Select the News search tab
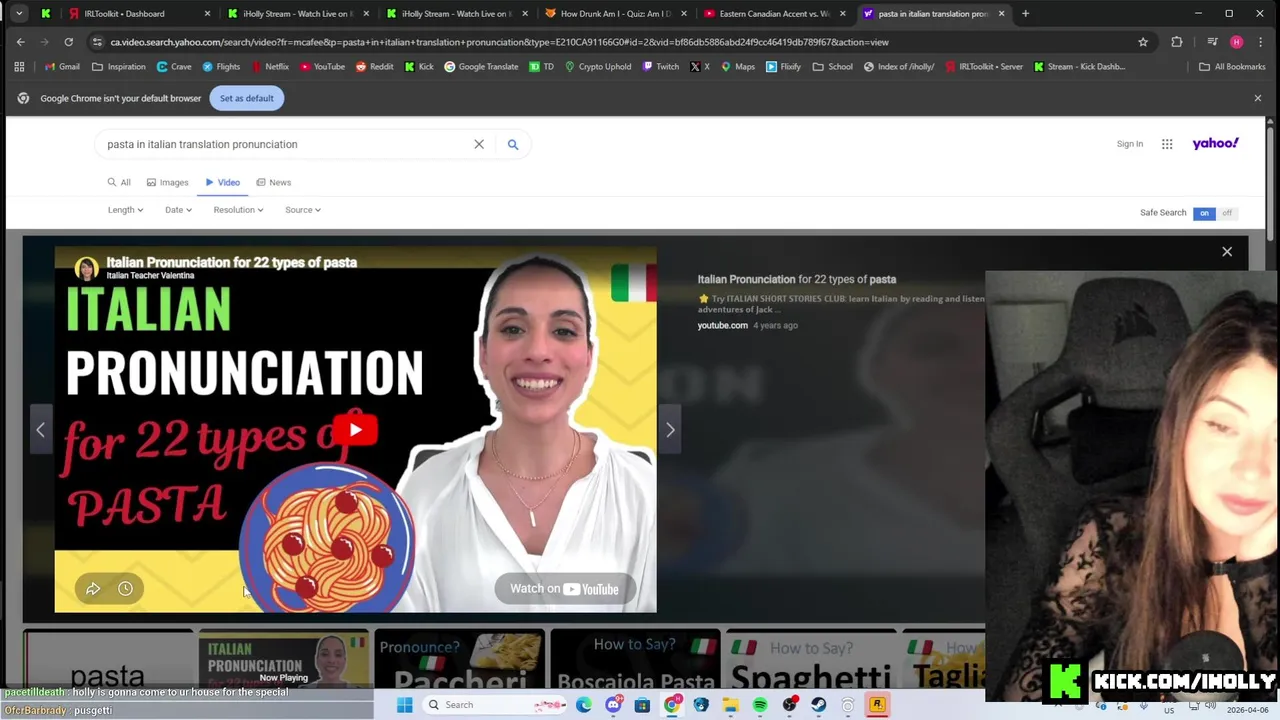 (273, 182)
